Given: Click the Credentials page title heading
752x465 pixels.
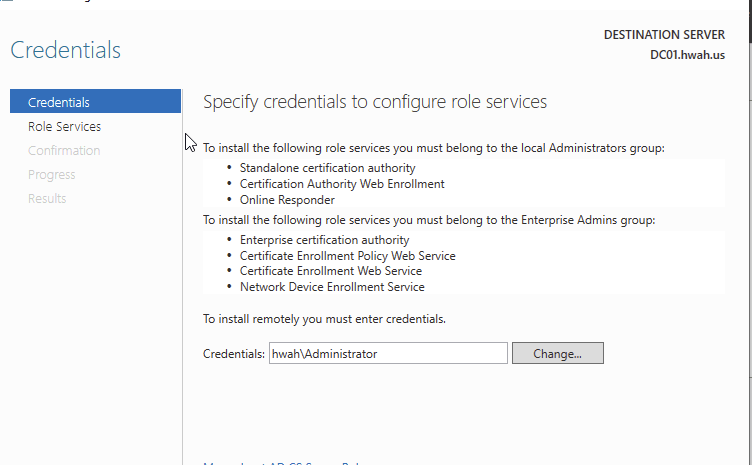Looking at the screenshot, I should click(65, 50).
